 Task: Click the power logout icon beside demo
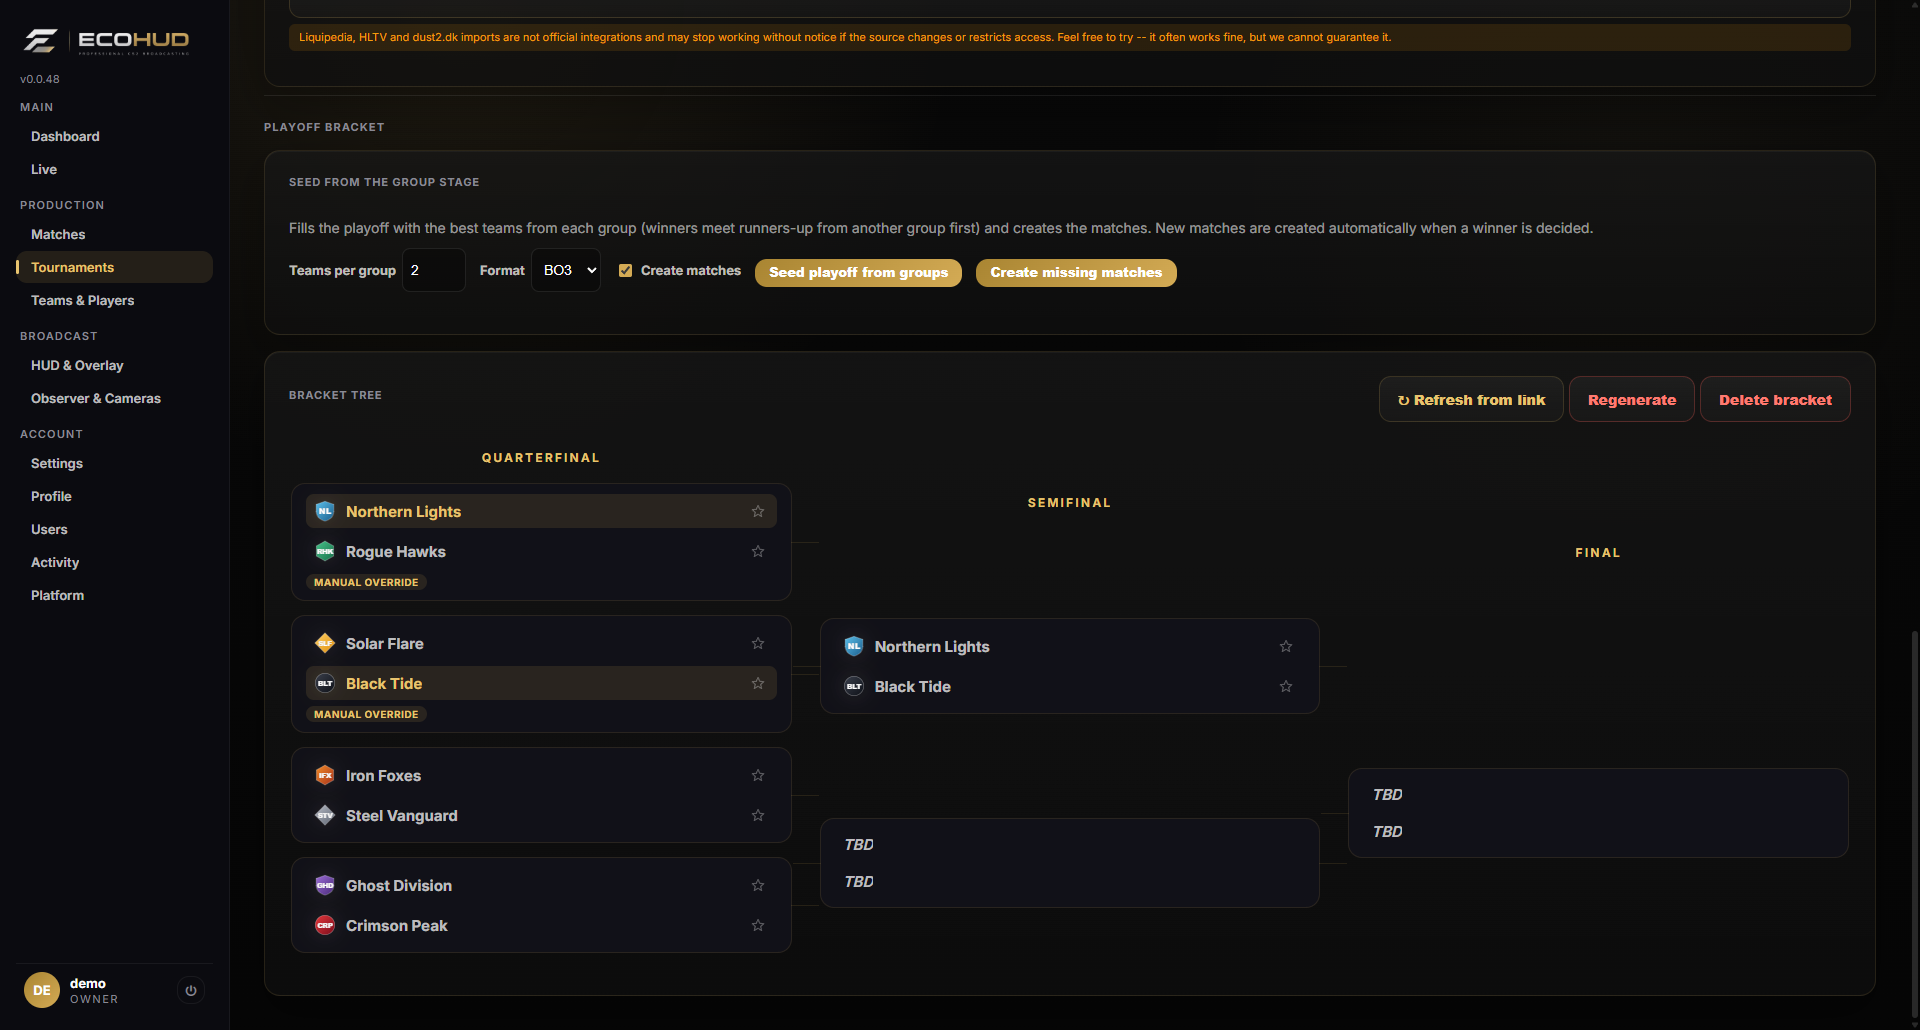click(191, 990)
